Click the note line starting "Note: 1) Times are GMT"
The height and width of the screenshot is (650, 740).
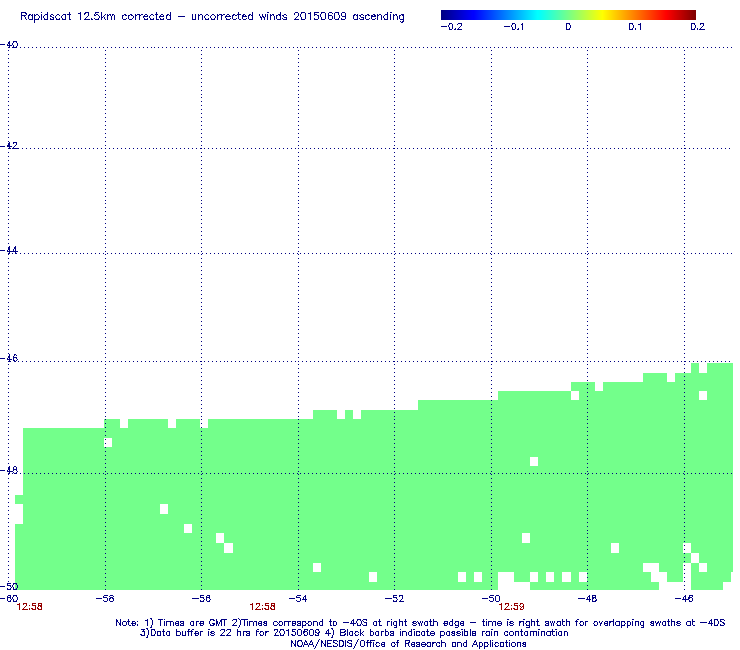pos(420,623)
